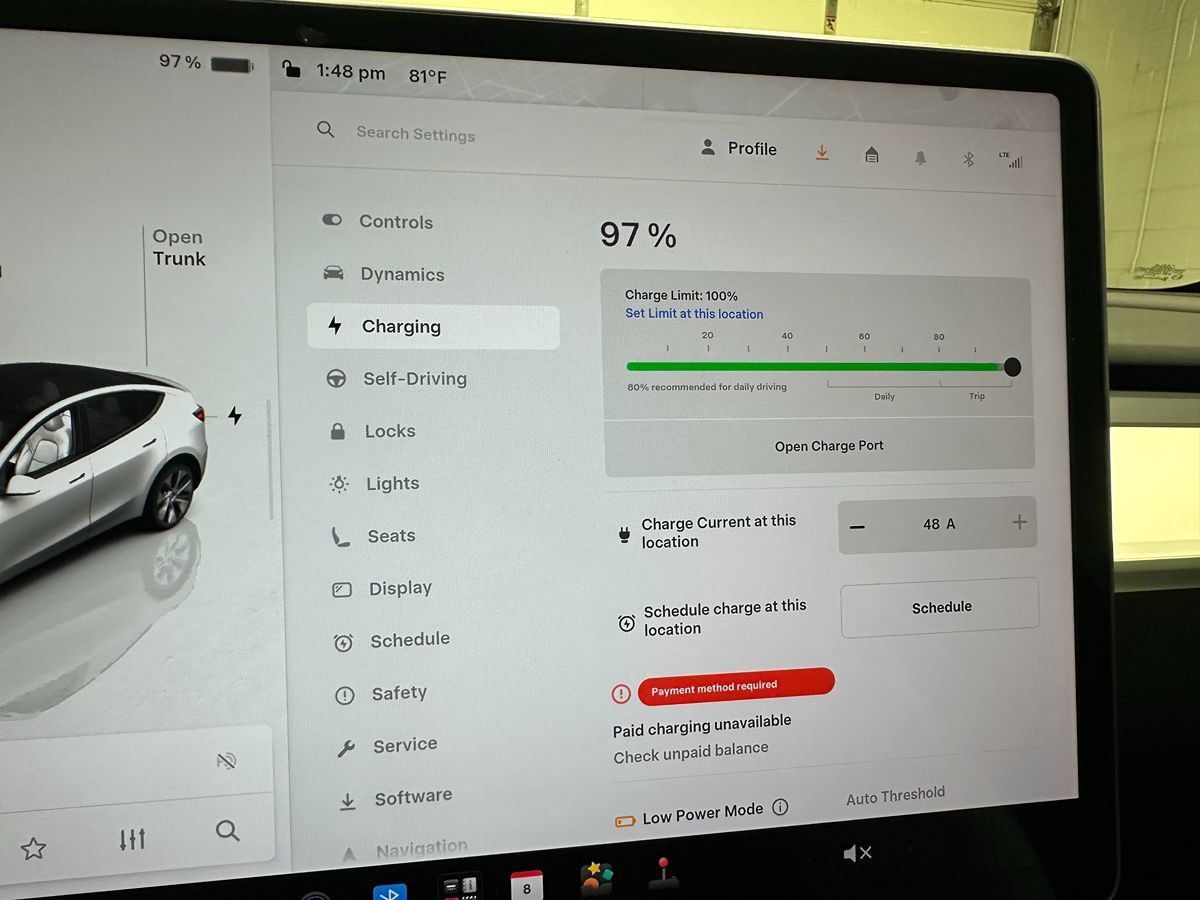The width and height of the screenshot is (1200, 900).
Task: Tap the Paid charging unavailable message
Action: tap(702, 725)
